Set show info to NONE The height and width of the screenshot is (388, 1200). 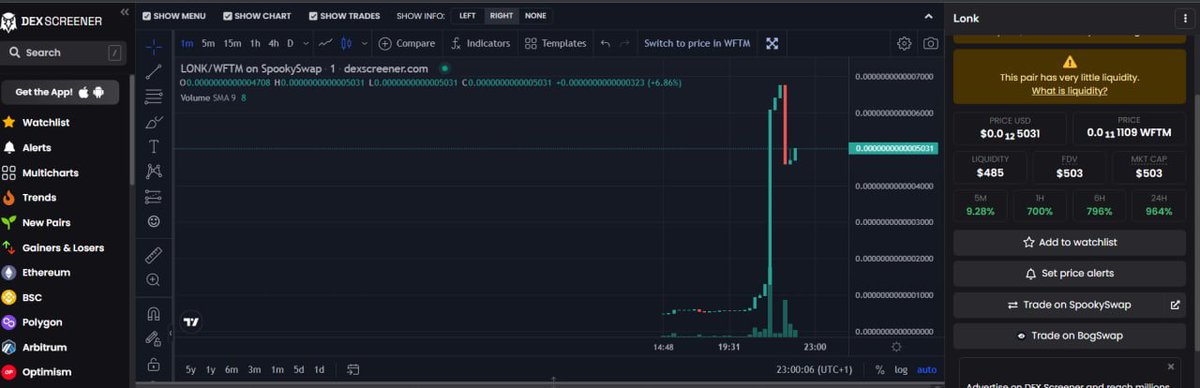click(x=536, y=16)
